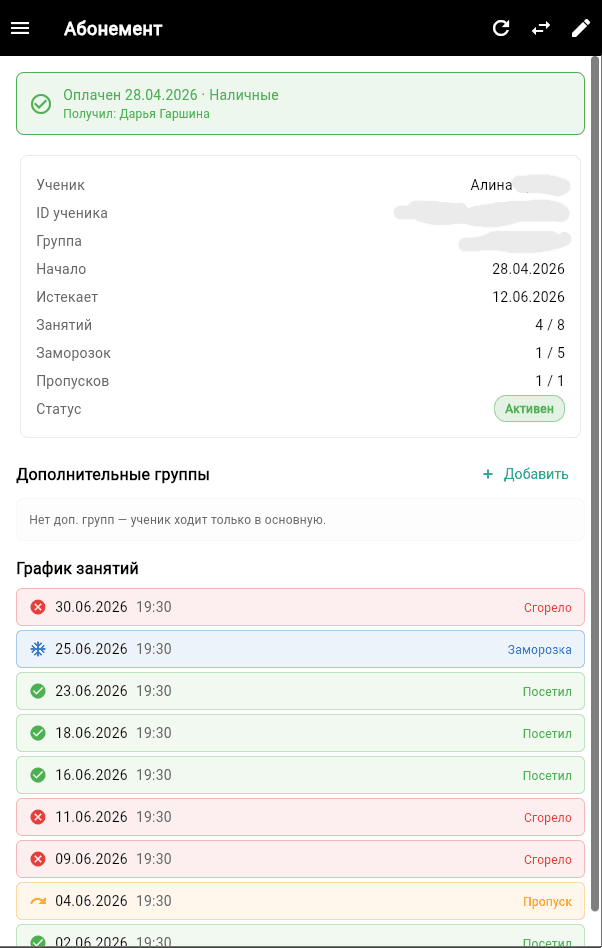Click the orange skip arrow icon for 04.06.2026
Viewport: 602px width, 948px height.
(38, 901)
